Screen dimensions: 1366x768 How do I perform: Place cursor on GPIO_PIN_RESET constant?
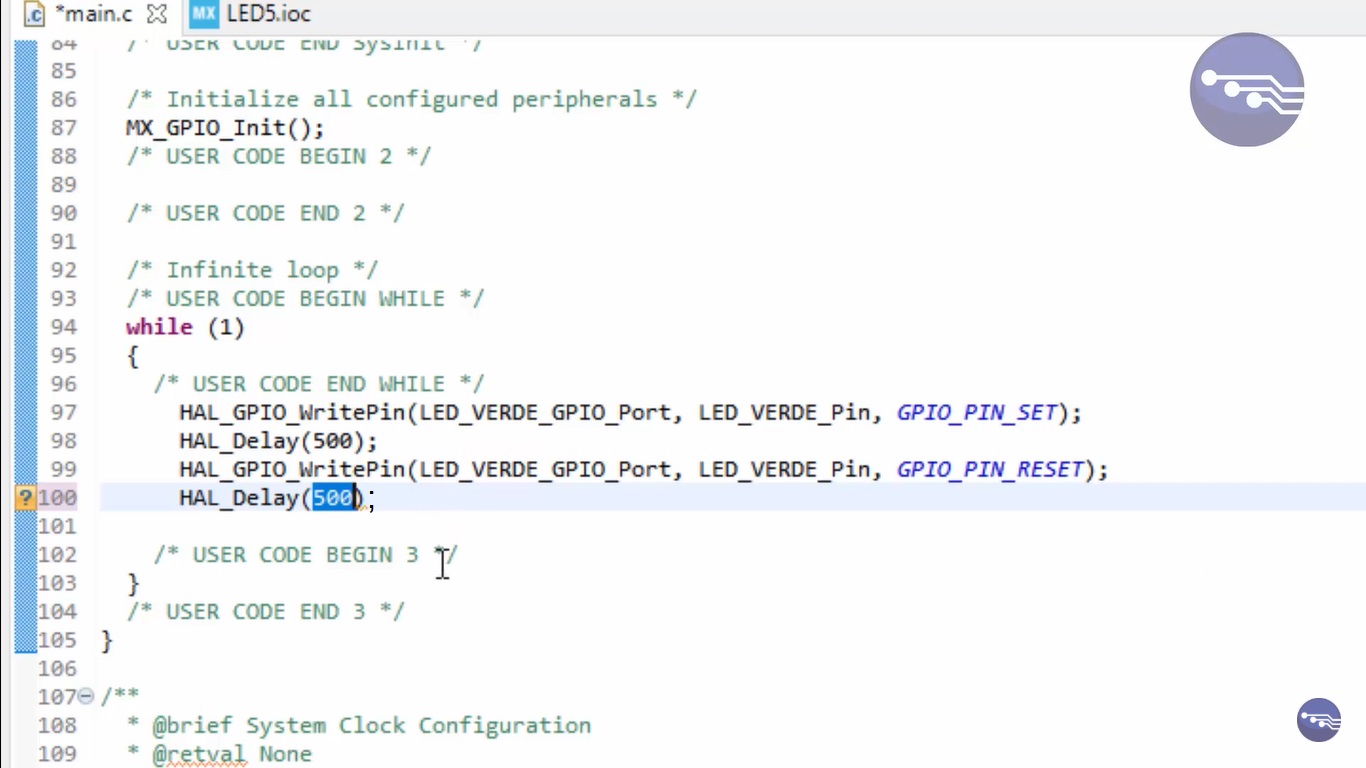990,470
